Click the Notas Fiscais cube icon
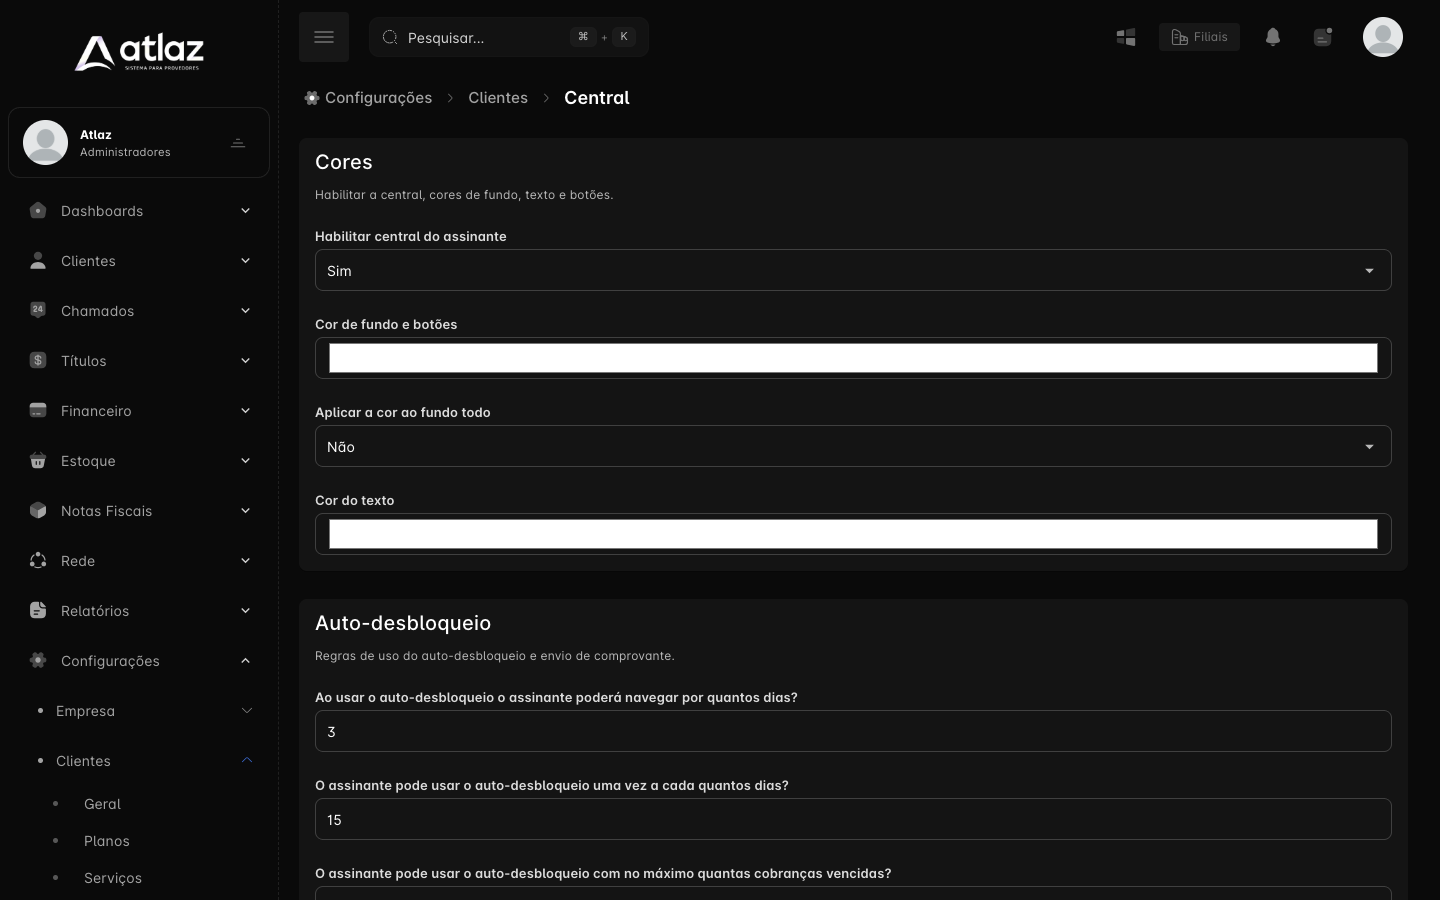Viewport: 1440px width, 900px height. (x=38, y=511)
